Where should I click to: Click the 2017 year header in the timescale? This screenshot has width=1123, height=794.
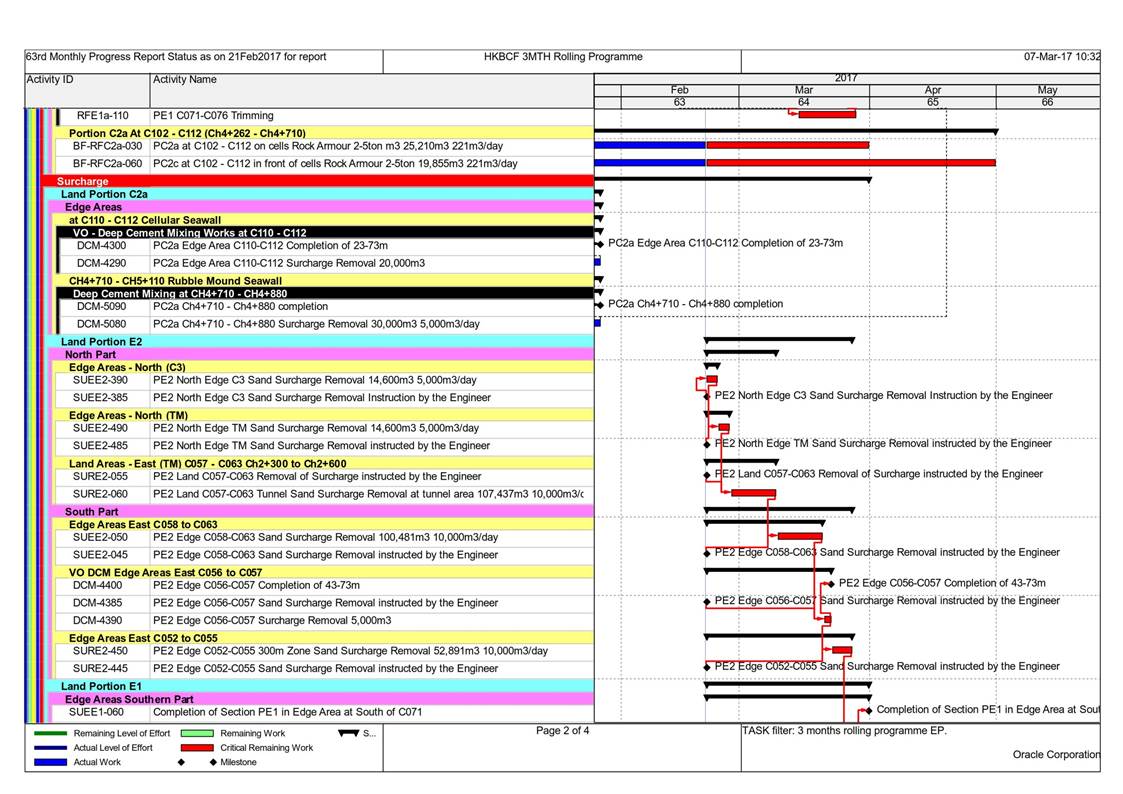[846, 78]
